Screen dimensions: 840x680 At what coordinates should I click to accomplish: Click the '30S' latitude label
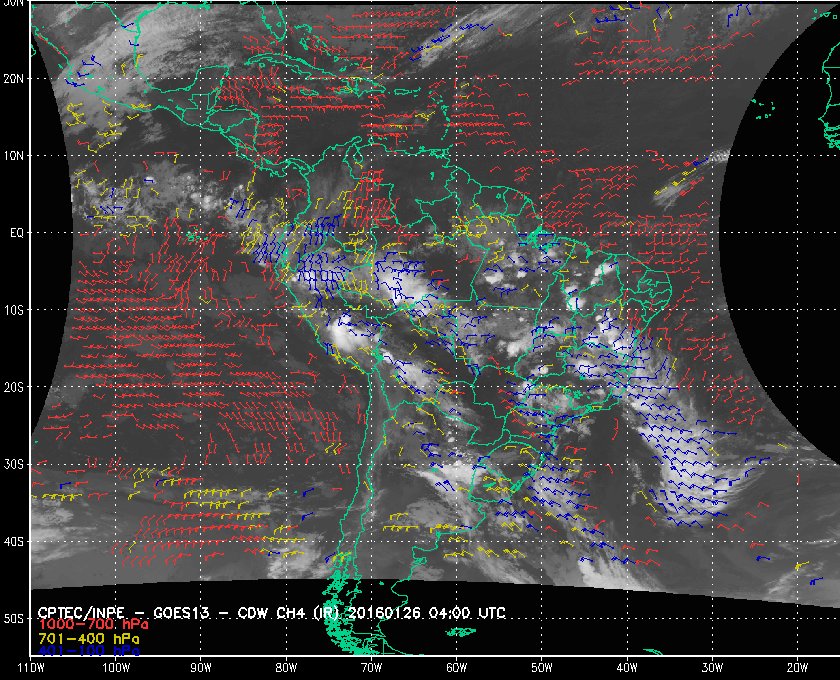[14, 465]
